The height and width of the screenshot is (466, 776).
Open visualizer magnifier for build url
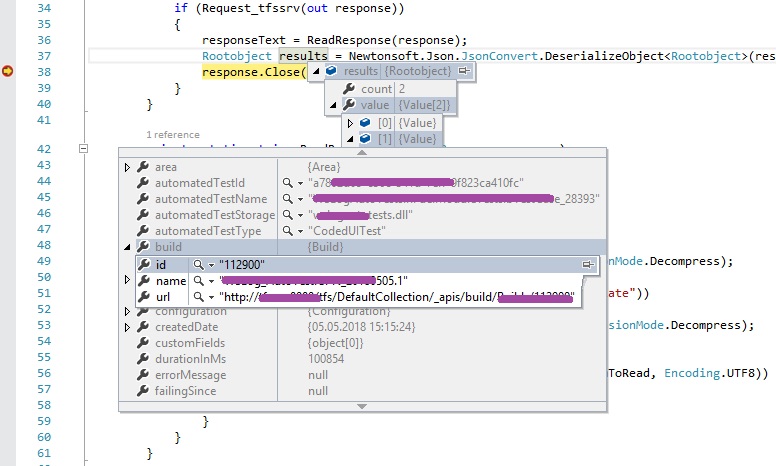click(x=198, y=297)
